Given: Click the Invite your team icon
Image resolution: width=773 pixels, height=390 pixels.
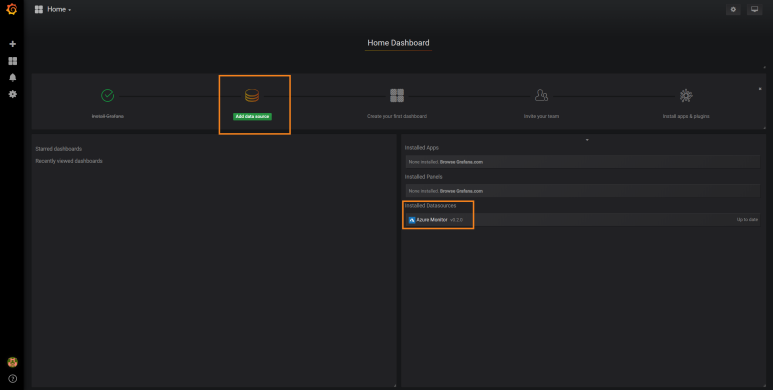Looking at the screenshot, I should click(x=541, y=95).
